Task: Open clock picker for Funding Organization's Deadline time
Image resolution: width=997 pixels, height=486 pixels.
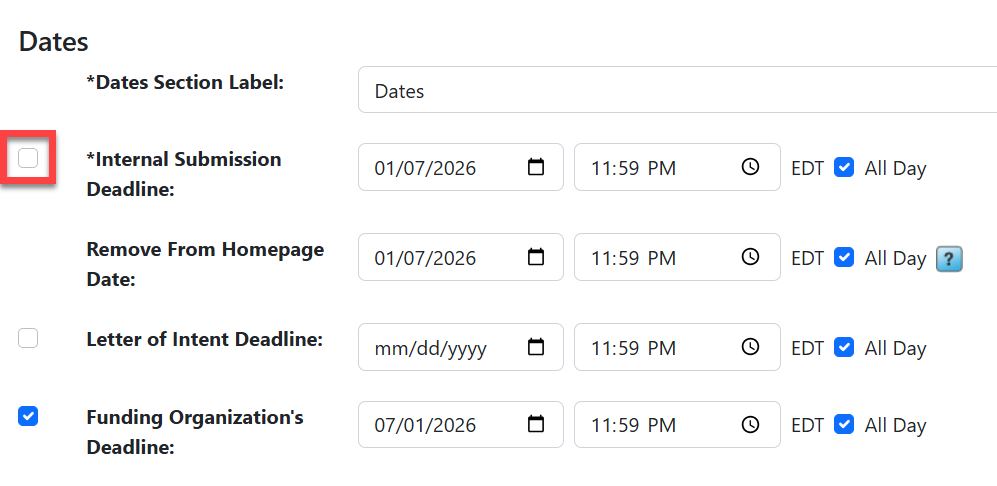Action: [750, 424]
